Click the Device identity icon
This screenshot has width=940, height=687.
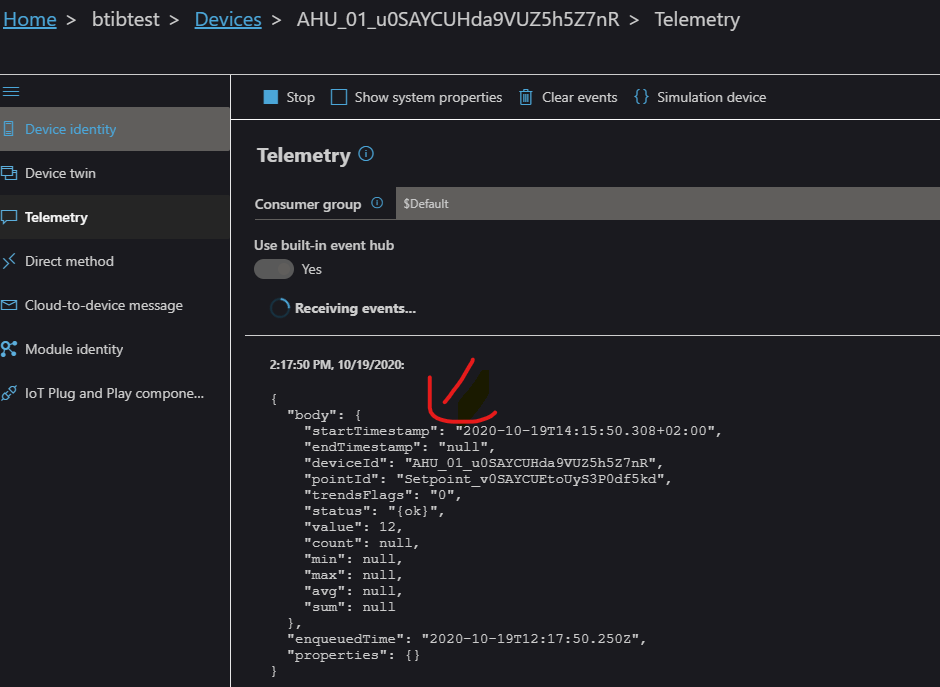tap(9, 129)
